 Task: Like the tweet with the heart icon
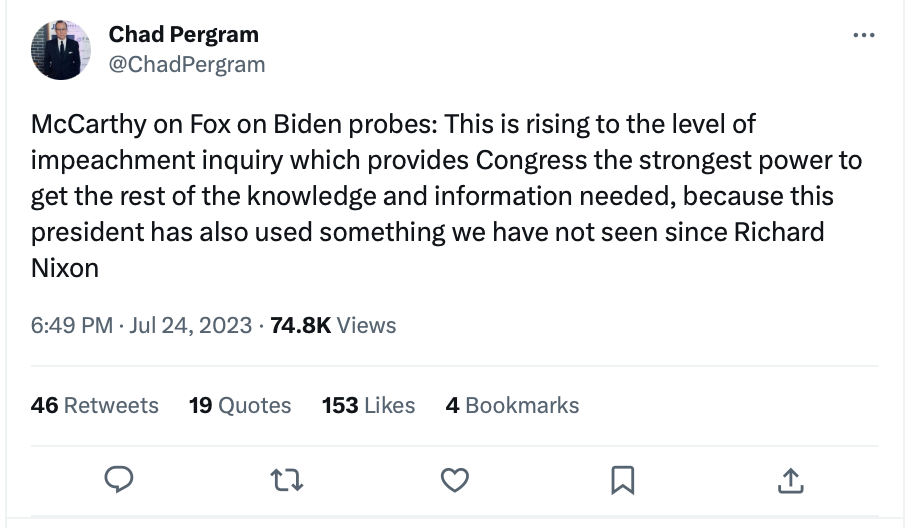pos(455,481)
